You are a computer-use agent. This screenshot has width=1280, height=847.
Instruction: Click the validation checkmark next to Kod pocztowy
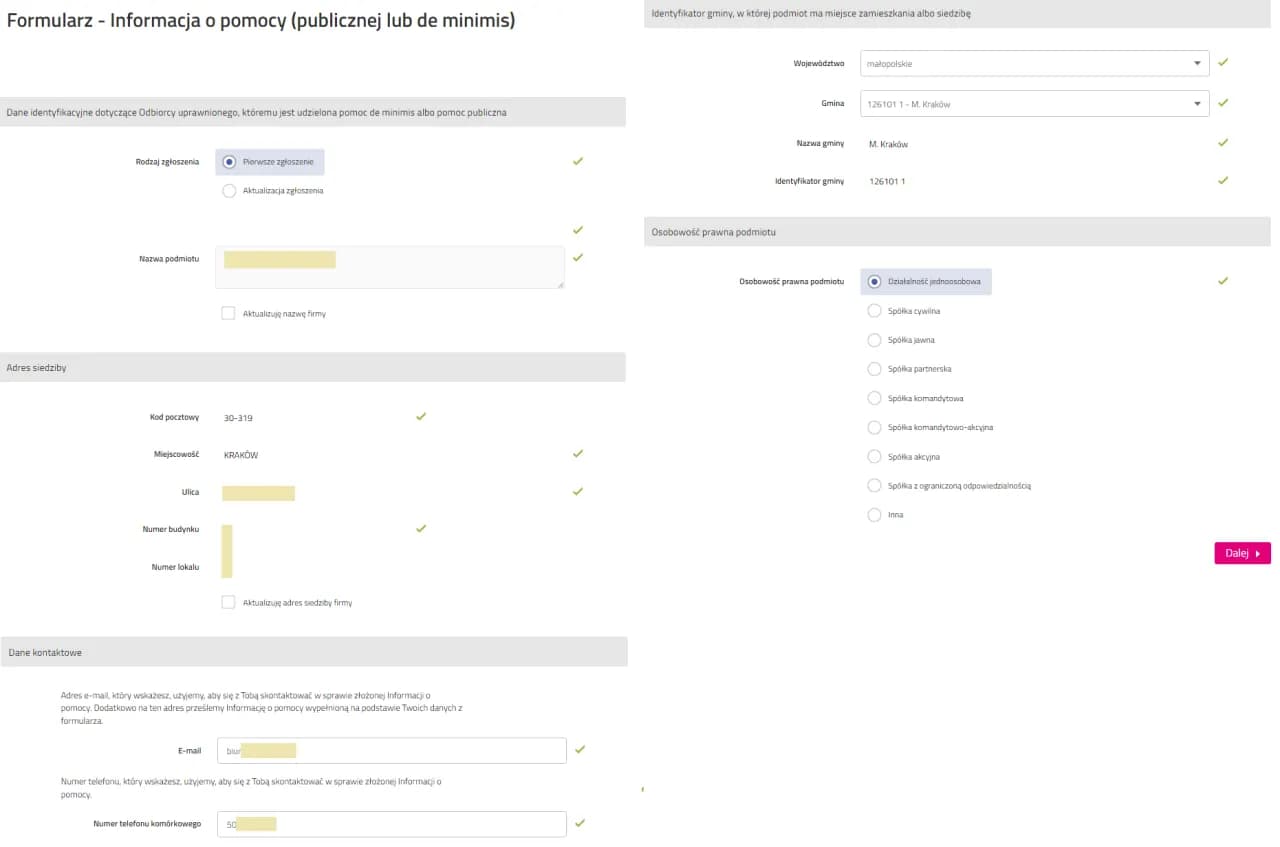pyautogui.click(x=421, y=416)
